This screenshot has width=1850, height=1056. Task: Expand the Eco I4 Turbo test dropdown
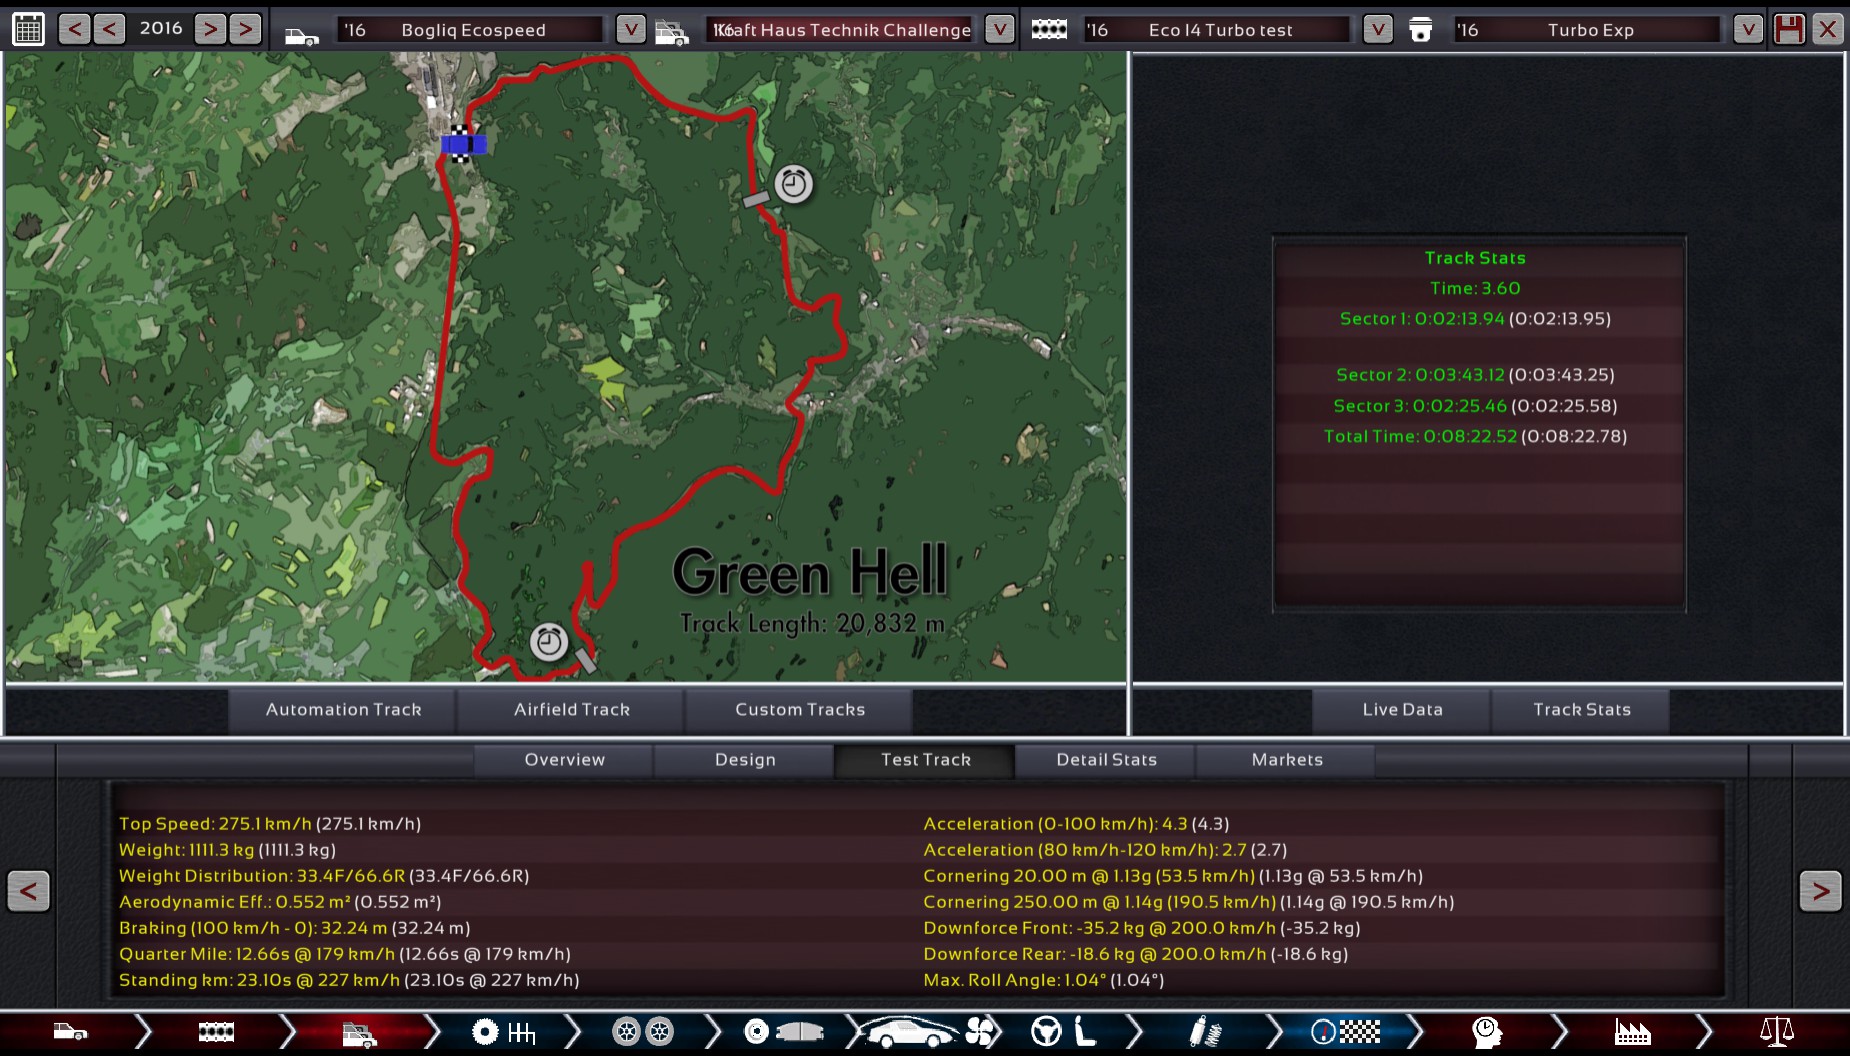pyautogui.click(x=1378, y=29)
